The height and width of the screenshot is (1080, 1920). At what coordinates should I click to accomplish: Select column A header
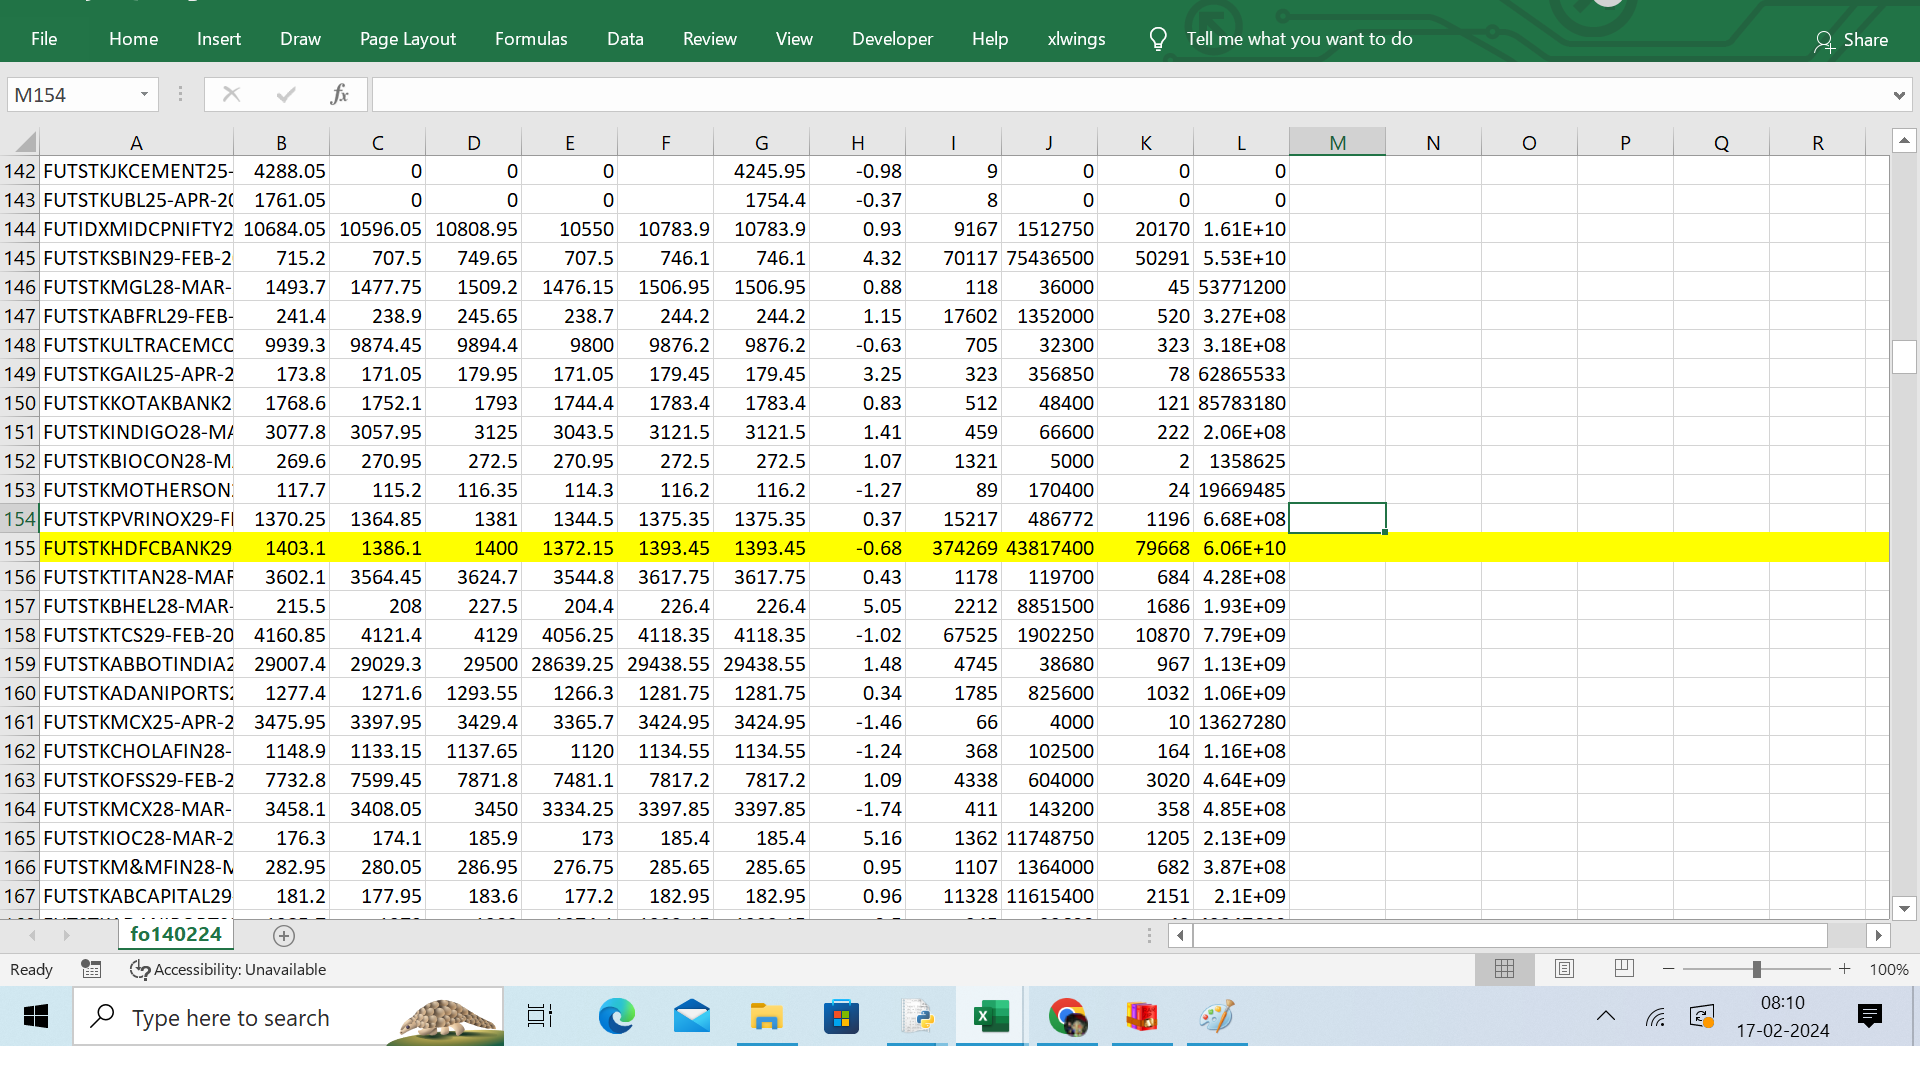point(136,143)
